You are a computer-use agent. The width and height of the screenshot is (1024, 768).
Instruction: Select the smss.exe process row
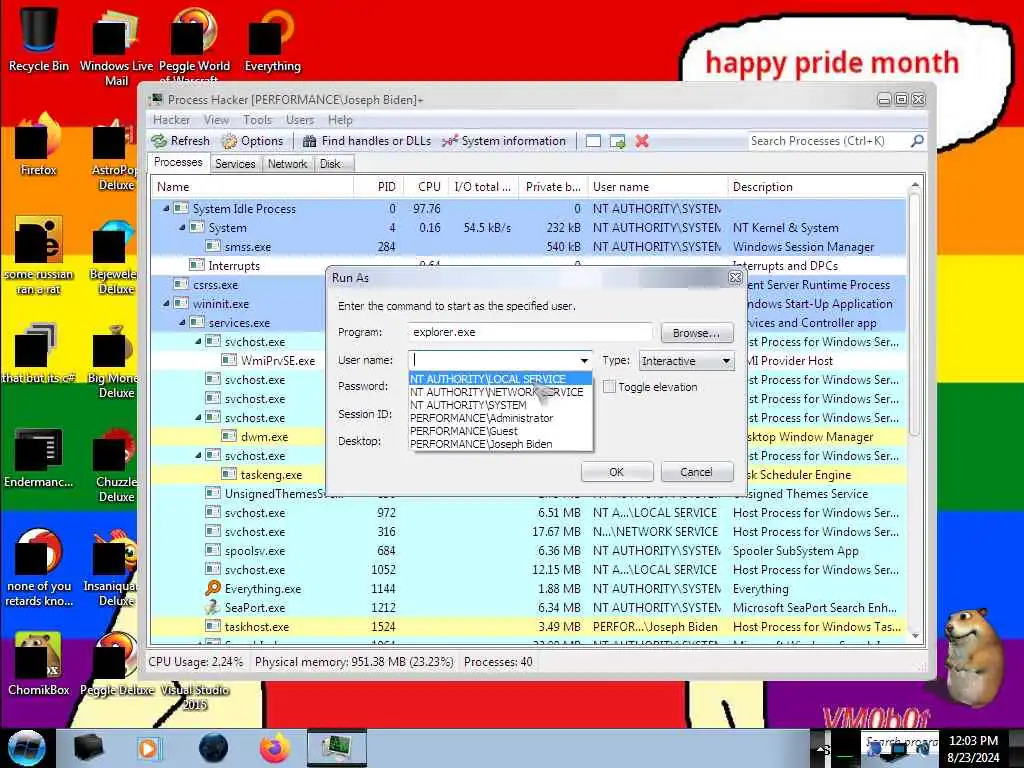coord(528,246)
